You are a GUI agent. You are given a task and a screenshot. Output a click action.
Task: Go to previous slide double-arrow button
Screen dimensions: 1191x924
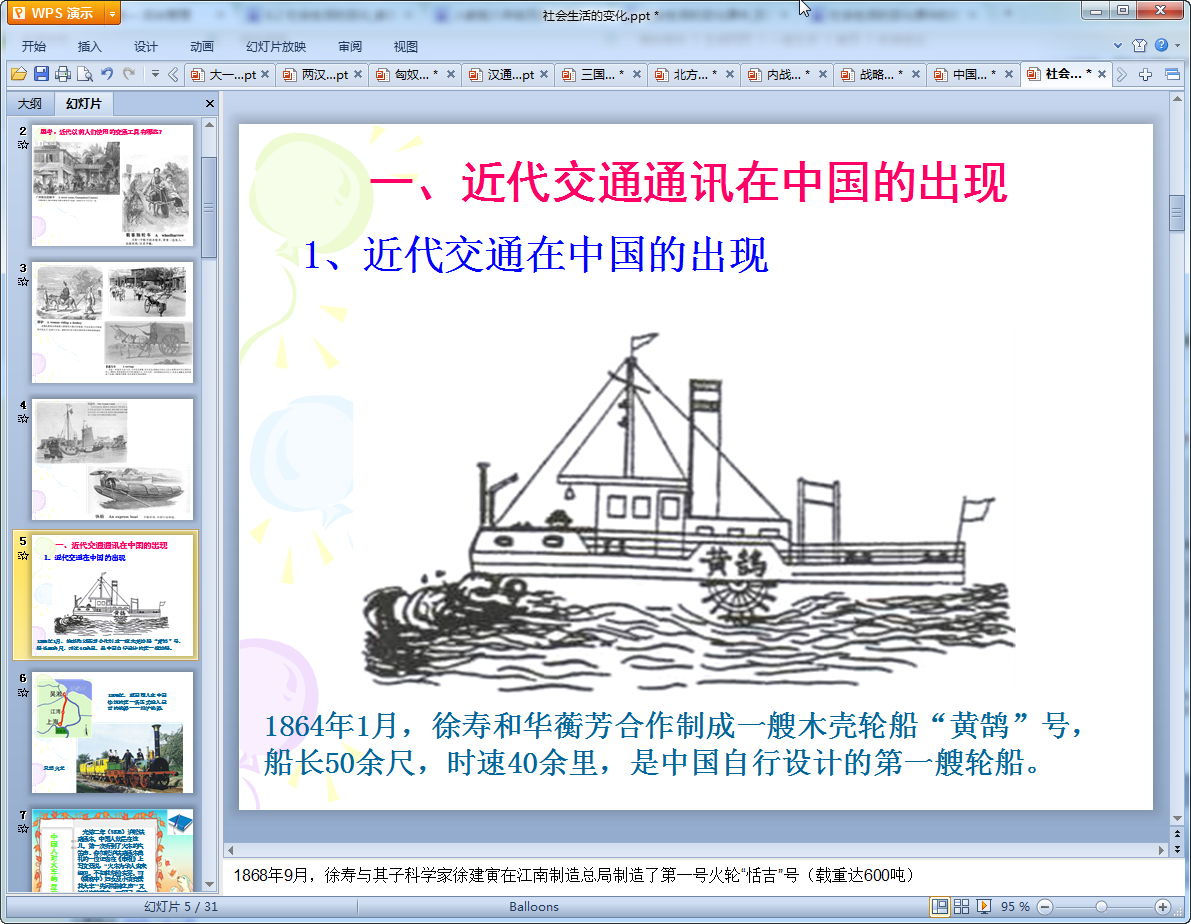[1177, 834]
